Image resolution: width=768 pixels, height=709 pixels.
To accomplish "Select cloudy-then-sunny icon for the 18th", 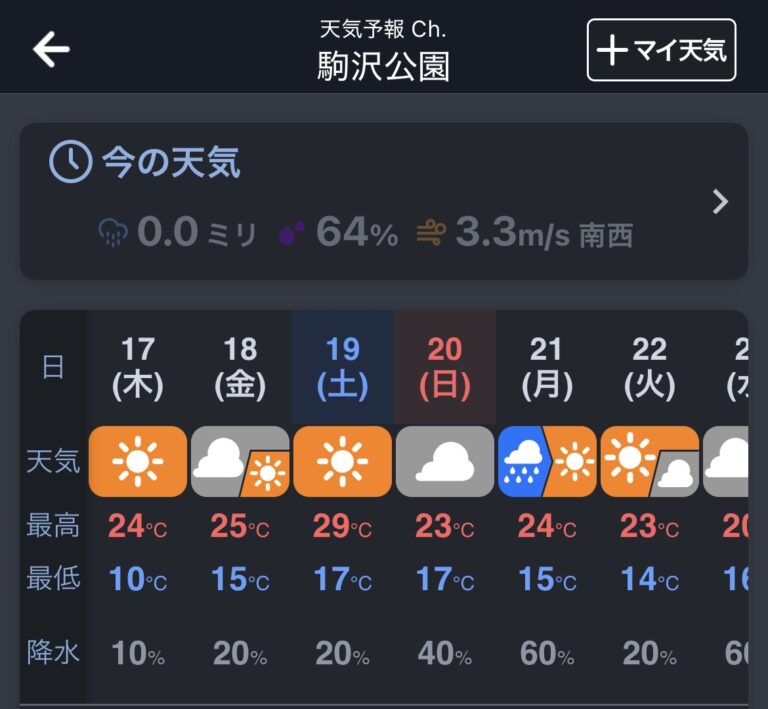I will point(240,461).
